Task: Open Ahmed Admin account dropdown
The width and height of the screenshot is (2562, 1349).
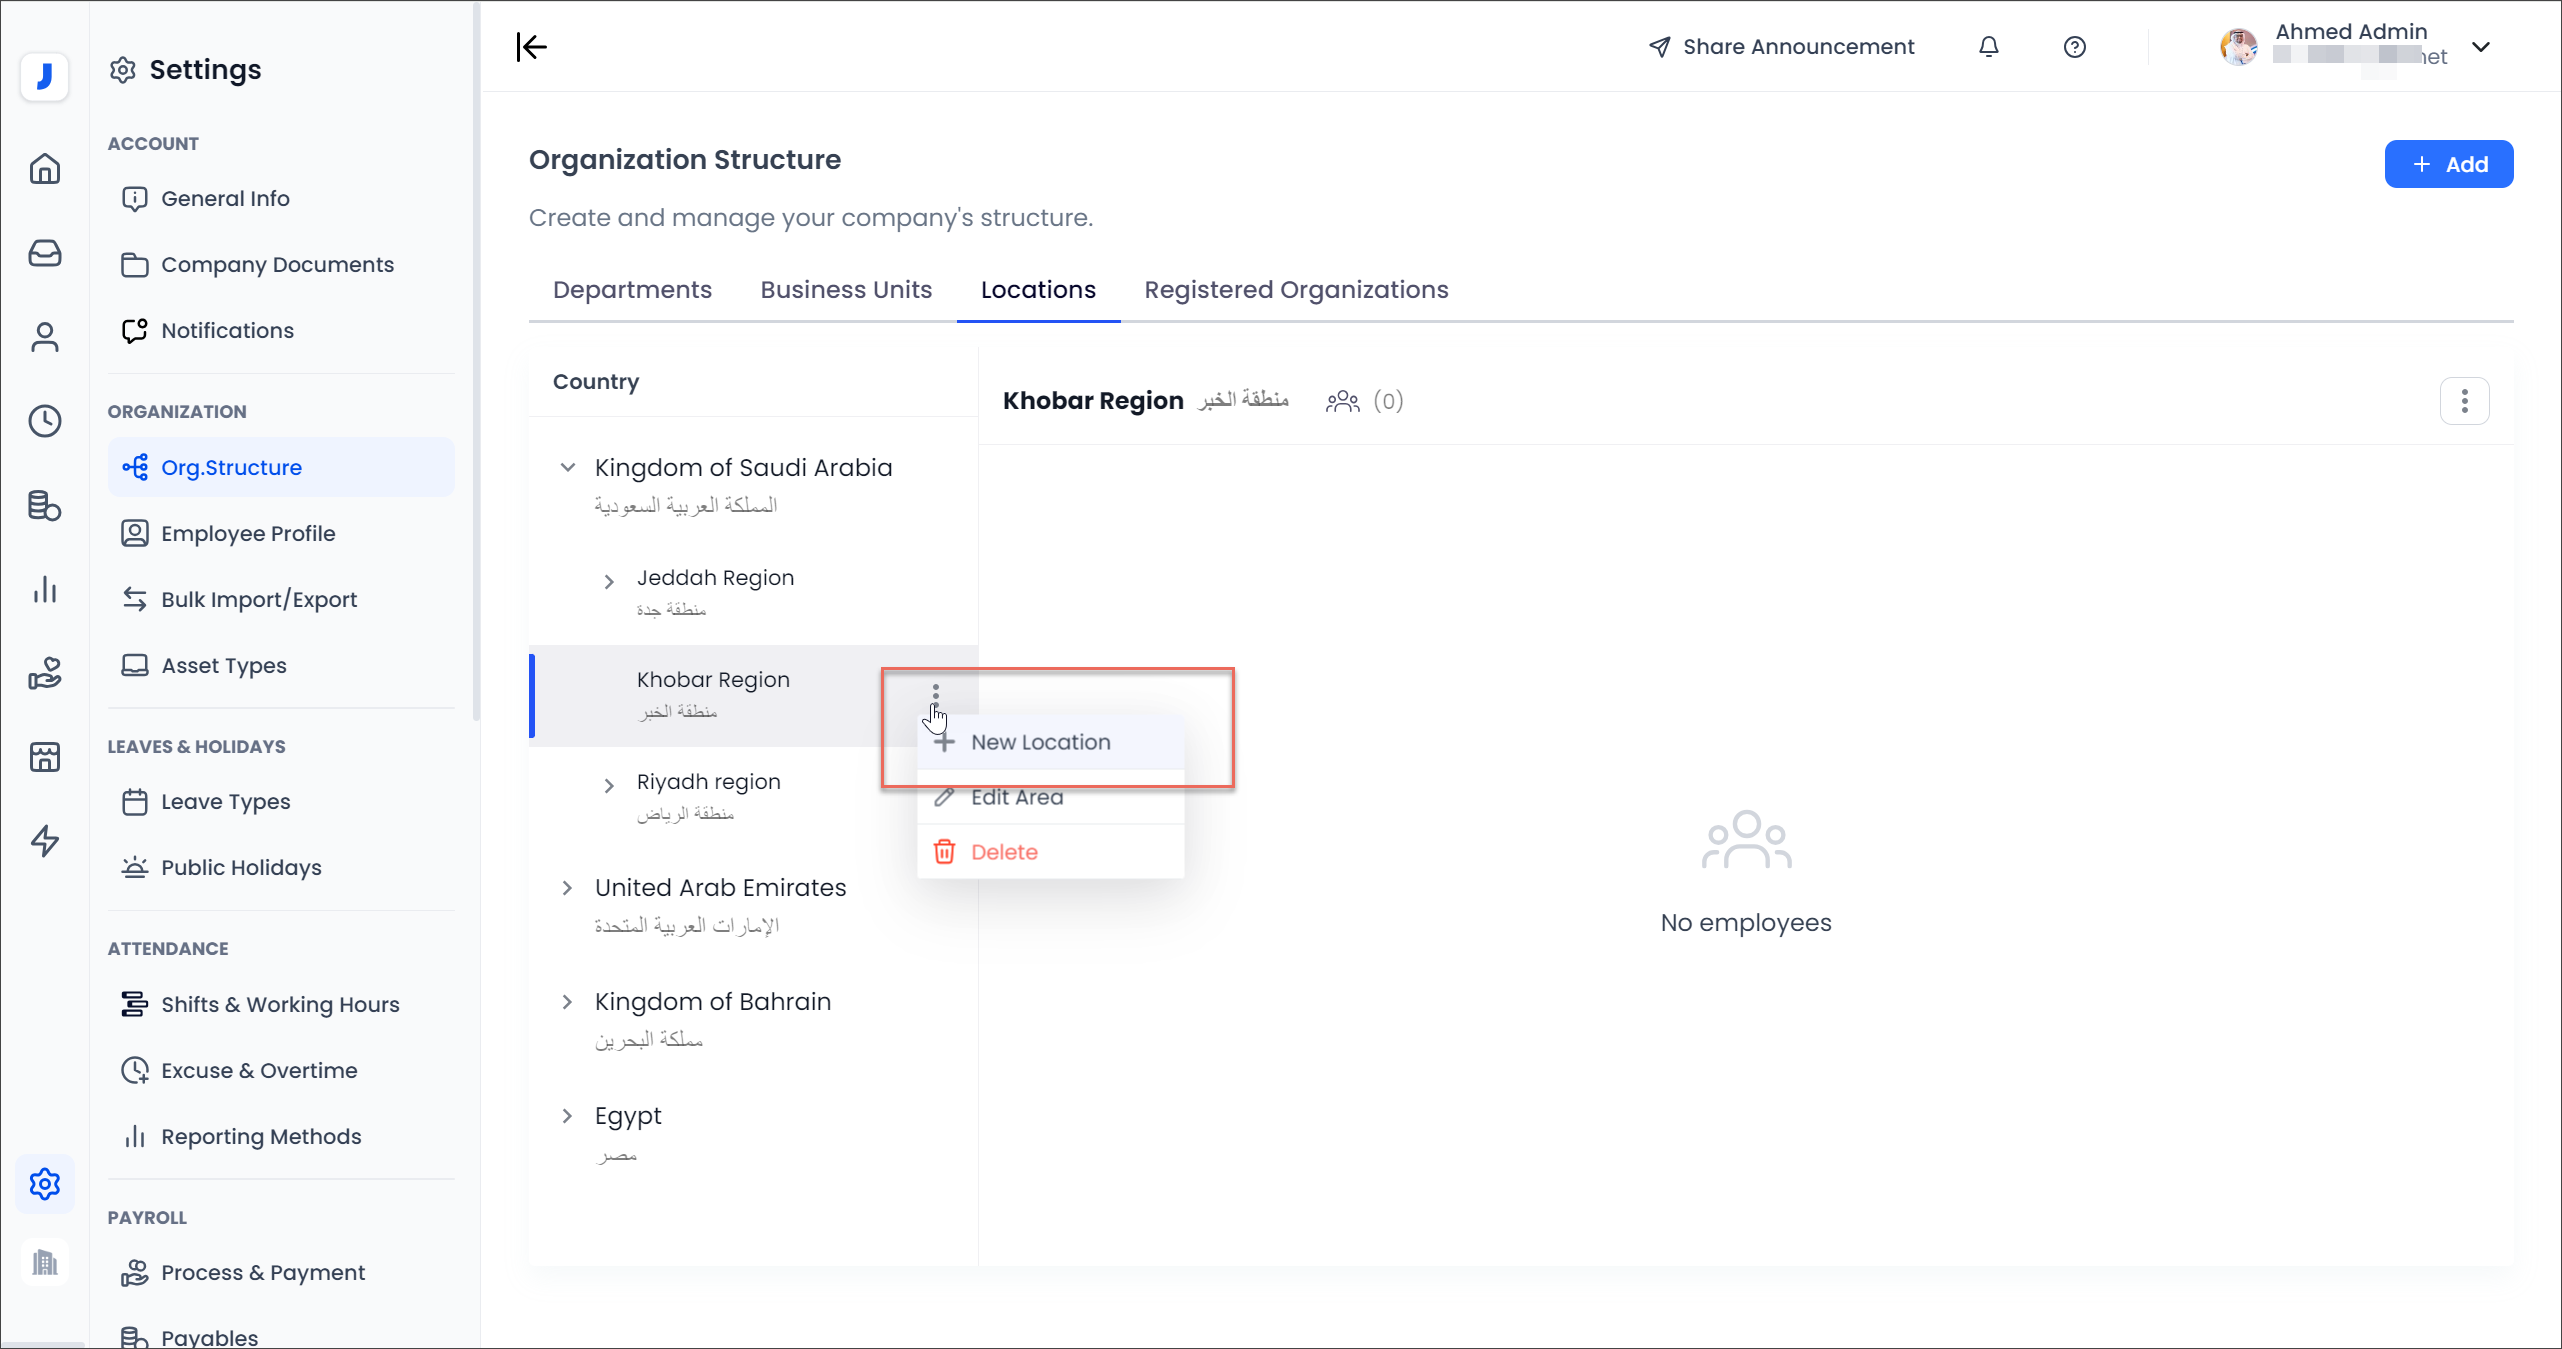Action: pyautogui.click(x=2480, y=47)
